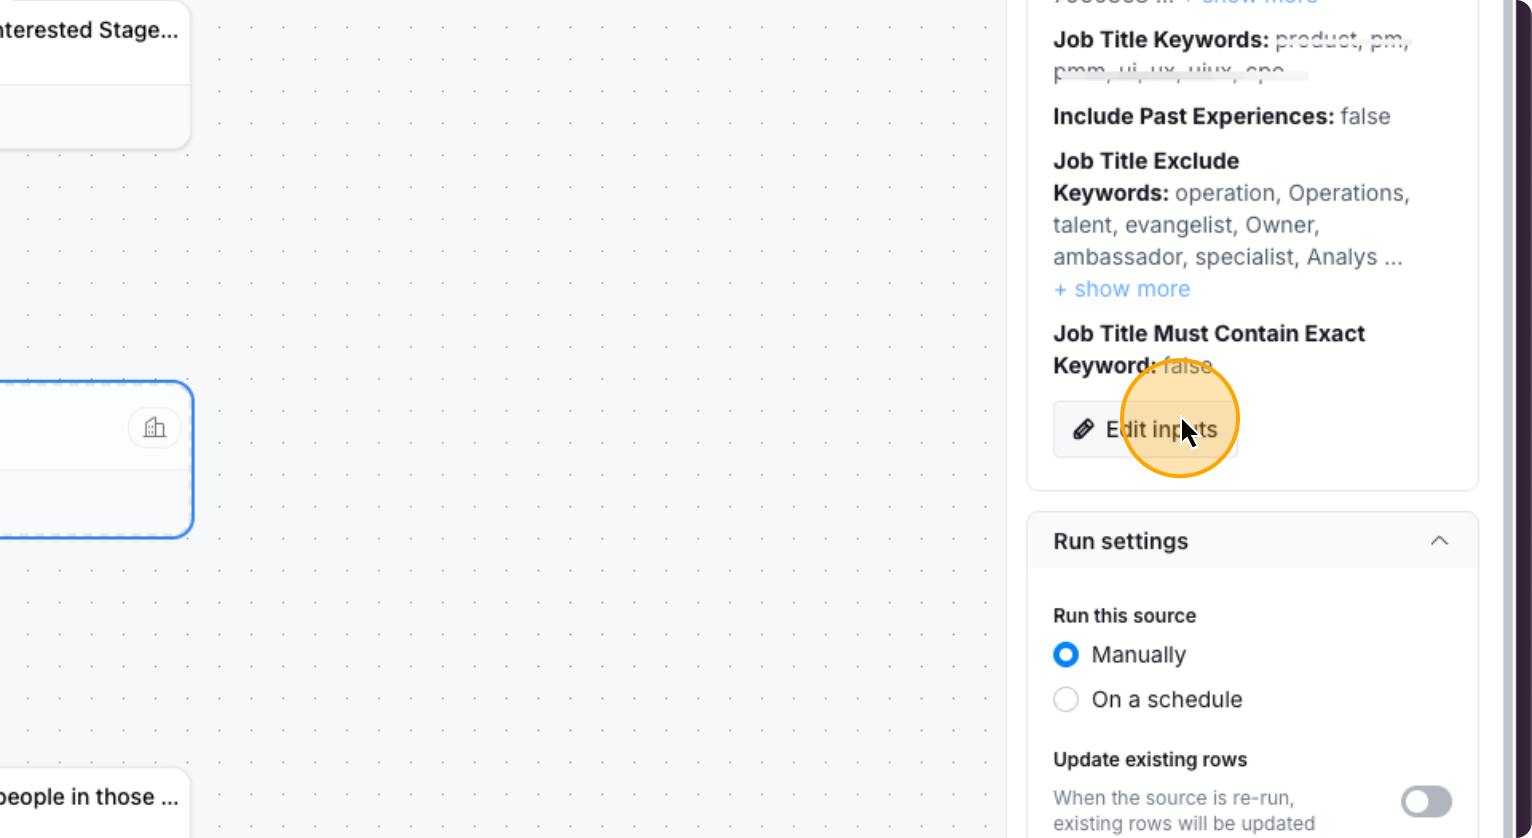
Task: Select the On a schedule run option
Action: point(1066,699)
